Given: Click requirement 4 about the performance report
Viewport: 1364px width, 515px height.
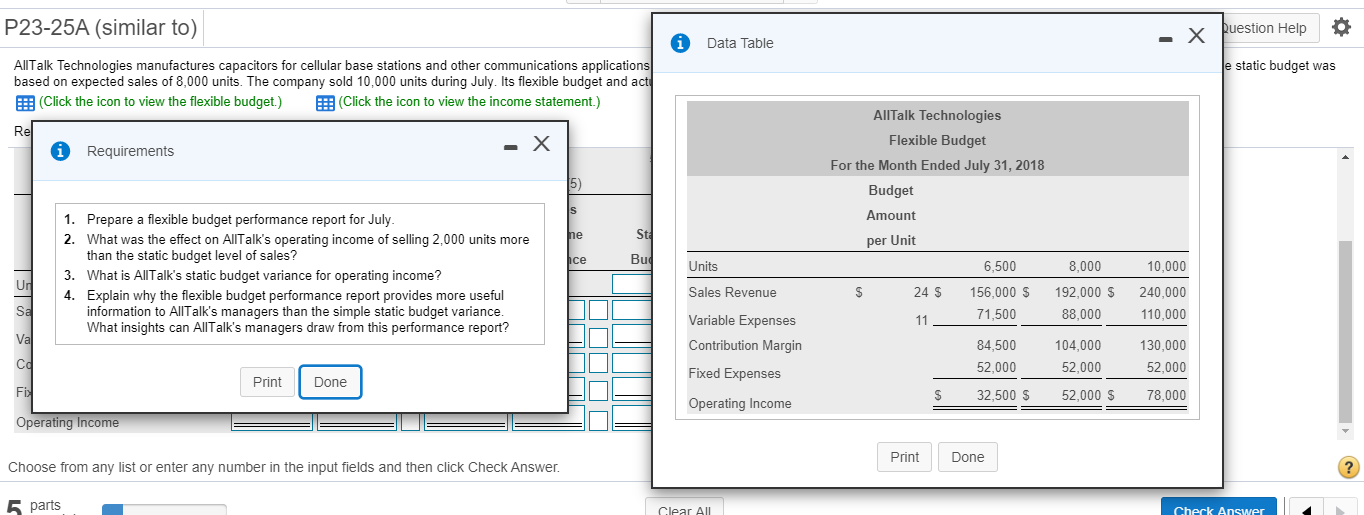Looking at the screenshot, I should [x=297, y=311].
